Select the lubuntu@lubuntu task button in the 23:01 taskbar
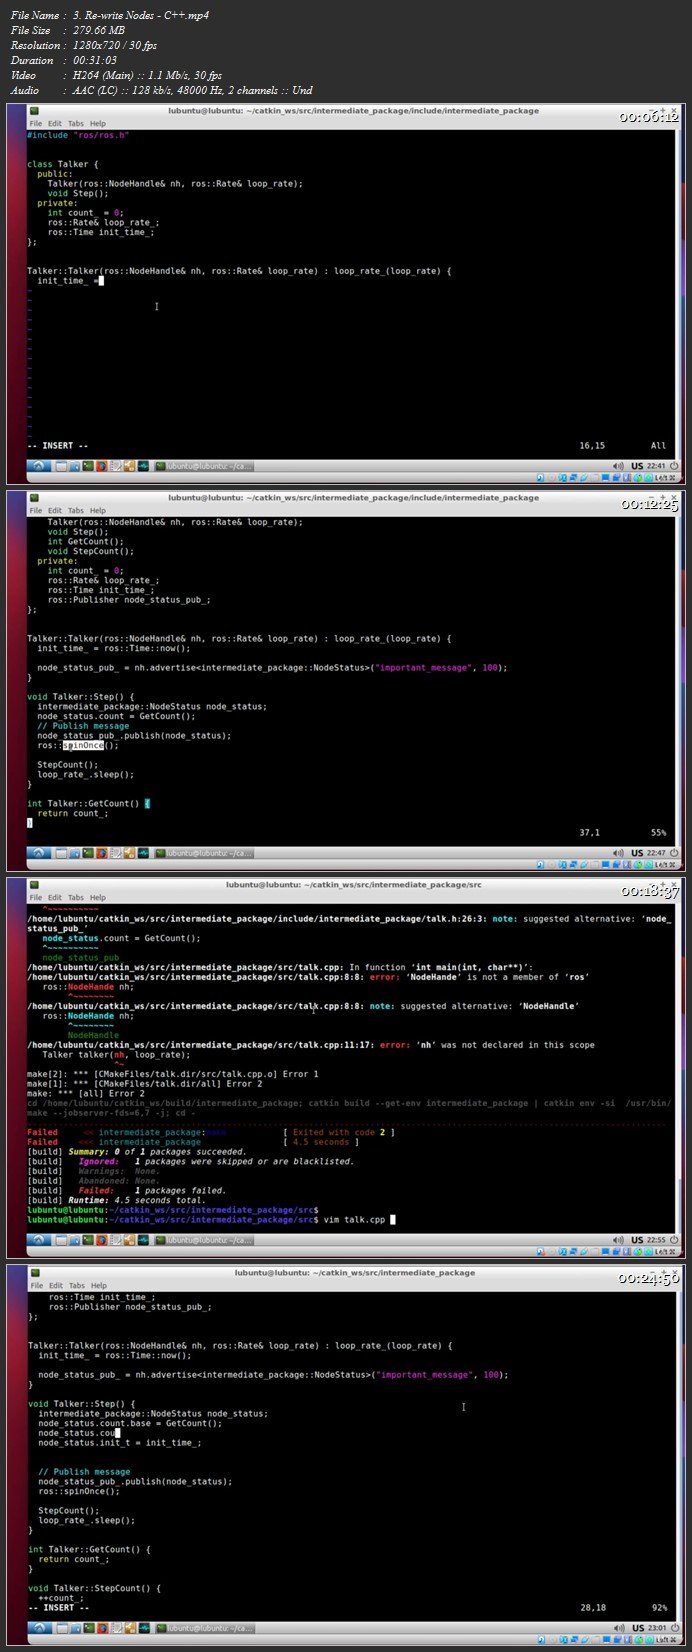Screen dimensions: 692x1652 click(x=205, y=1628)
